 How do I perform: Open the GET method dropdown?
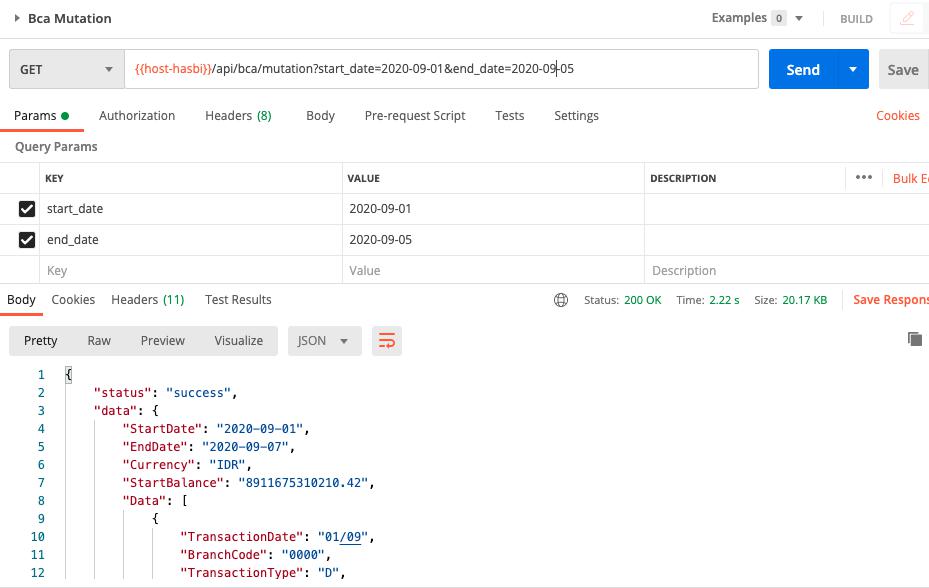(x=66, y=69)
